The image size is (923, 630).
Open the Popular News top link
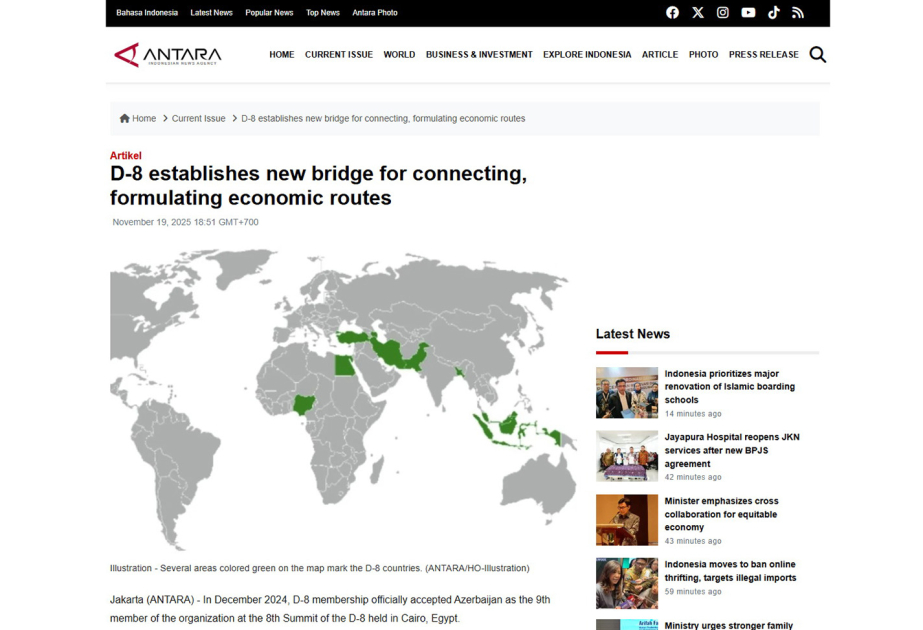pyautogui.click(x=269, y=12)
